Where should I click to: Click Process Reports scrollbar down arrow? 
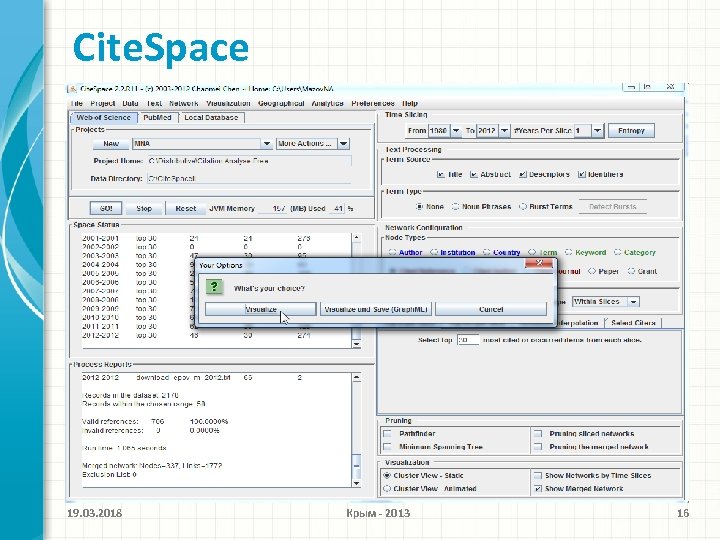(x=356, y=483)
